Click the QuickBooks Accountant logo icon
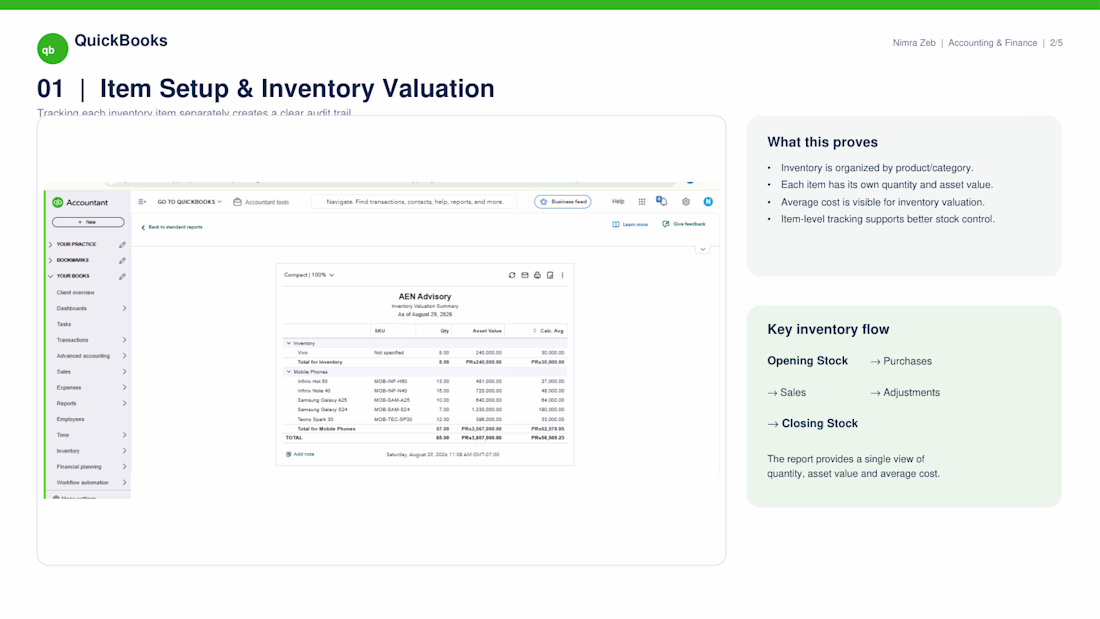The height and width of the screenshot is (619, 1100). (x=58, y=202)
